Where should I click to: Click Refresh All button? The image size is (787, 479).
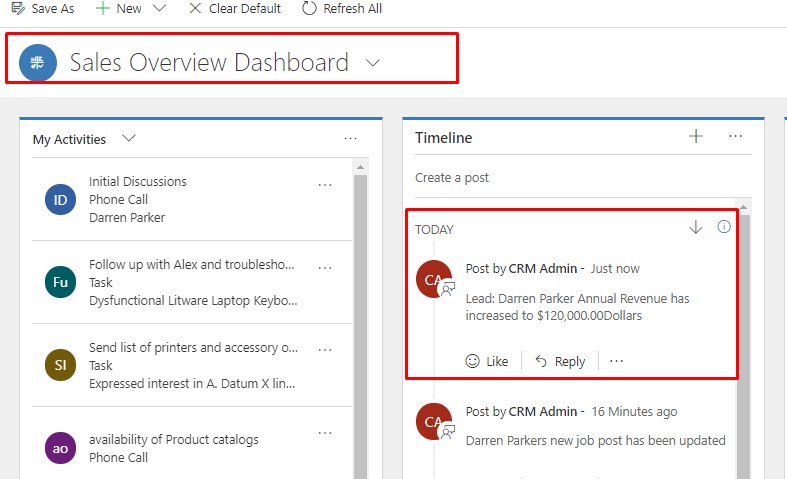[x=342, y=9]
